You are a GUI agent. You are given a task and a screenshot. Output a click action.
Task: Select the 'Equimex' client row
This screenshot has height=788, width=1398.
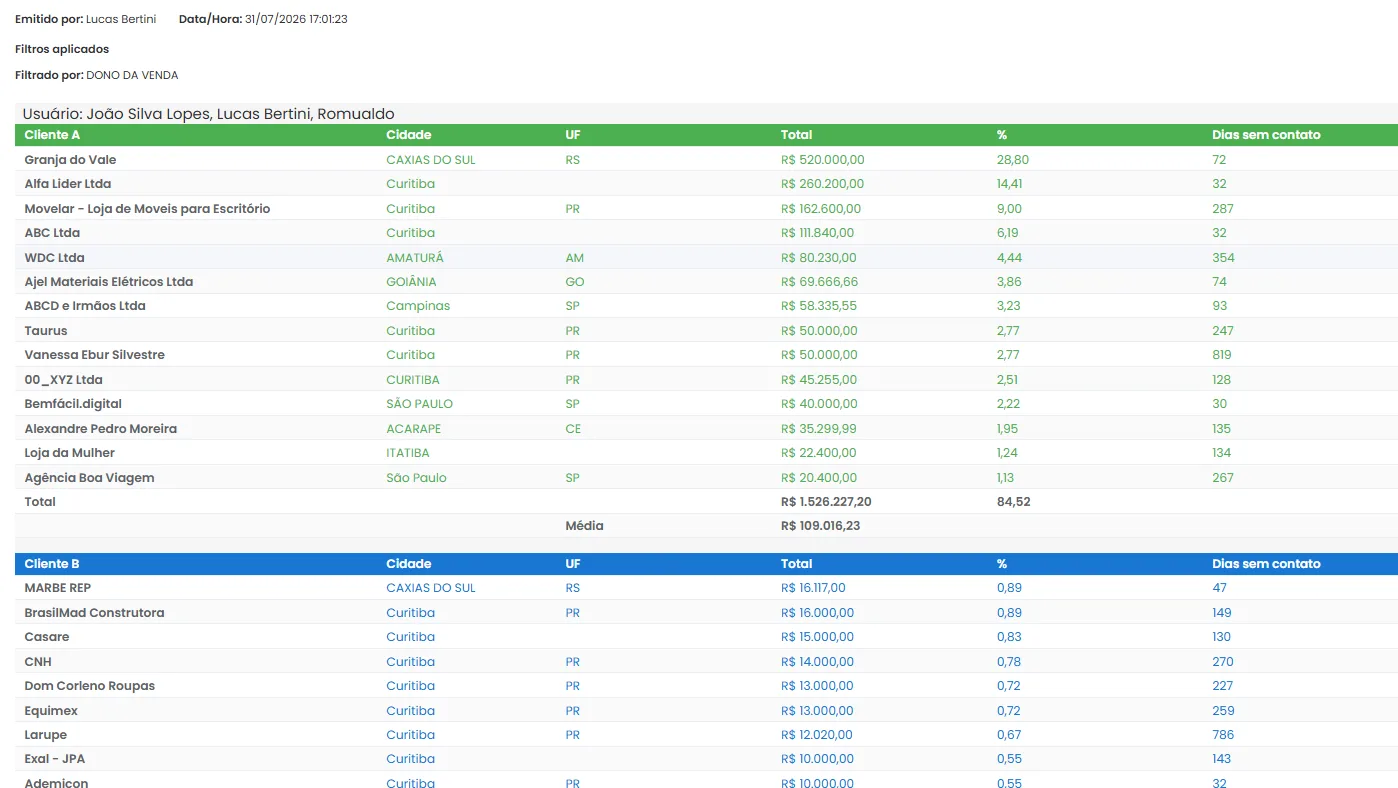706,711
